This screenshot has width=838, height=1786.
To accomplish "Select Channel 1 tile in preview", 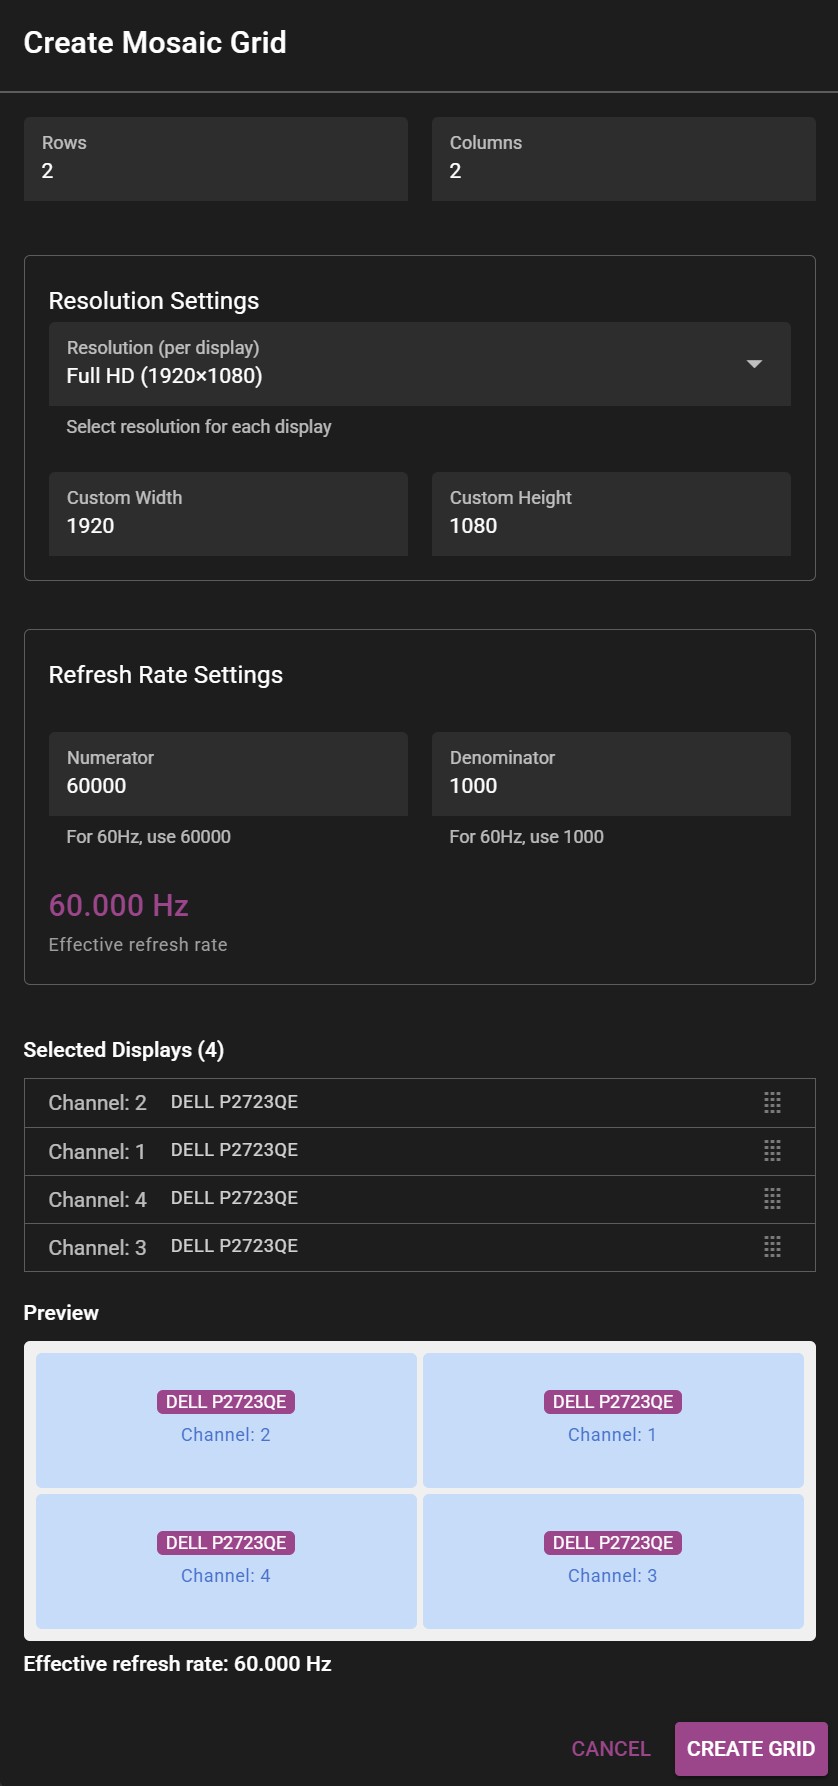I will click(613, 1420).
